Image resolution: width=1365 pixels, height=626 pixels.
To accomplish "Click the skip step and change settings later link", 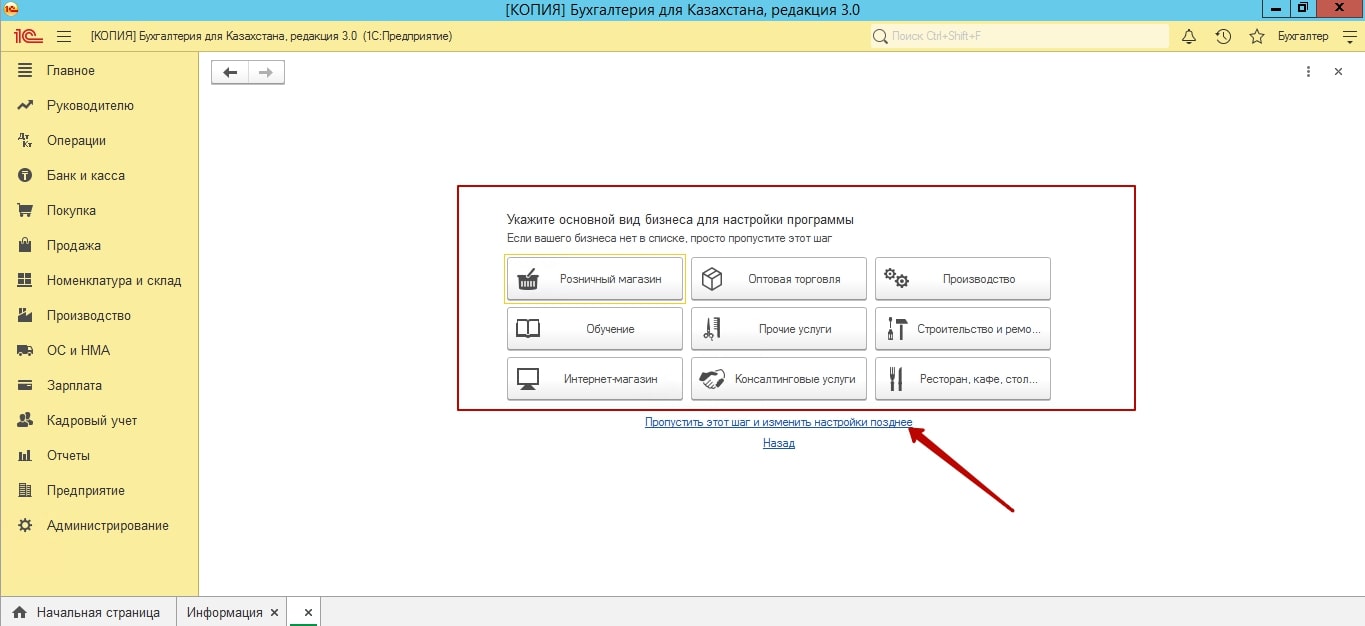I will tap(778, 423).
